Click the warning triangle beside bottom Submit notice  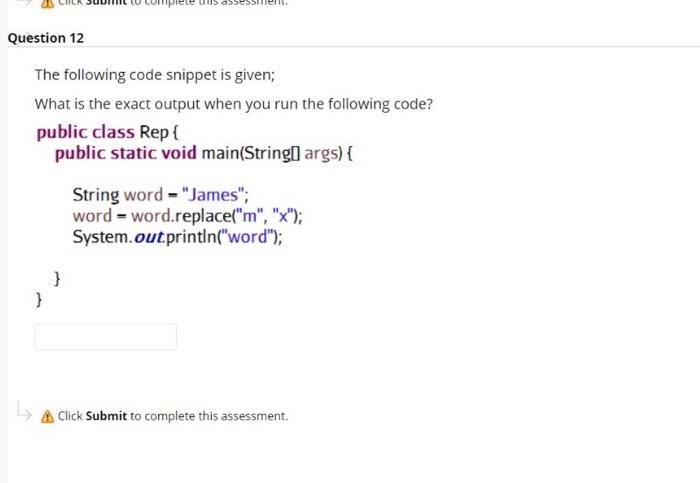click(47, 416)
